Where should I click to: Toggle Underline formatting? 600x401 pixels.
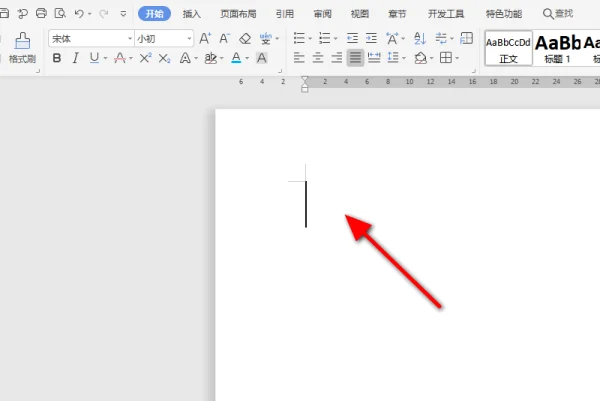coord(94,58)
